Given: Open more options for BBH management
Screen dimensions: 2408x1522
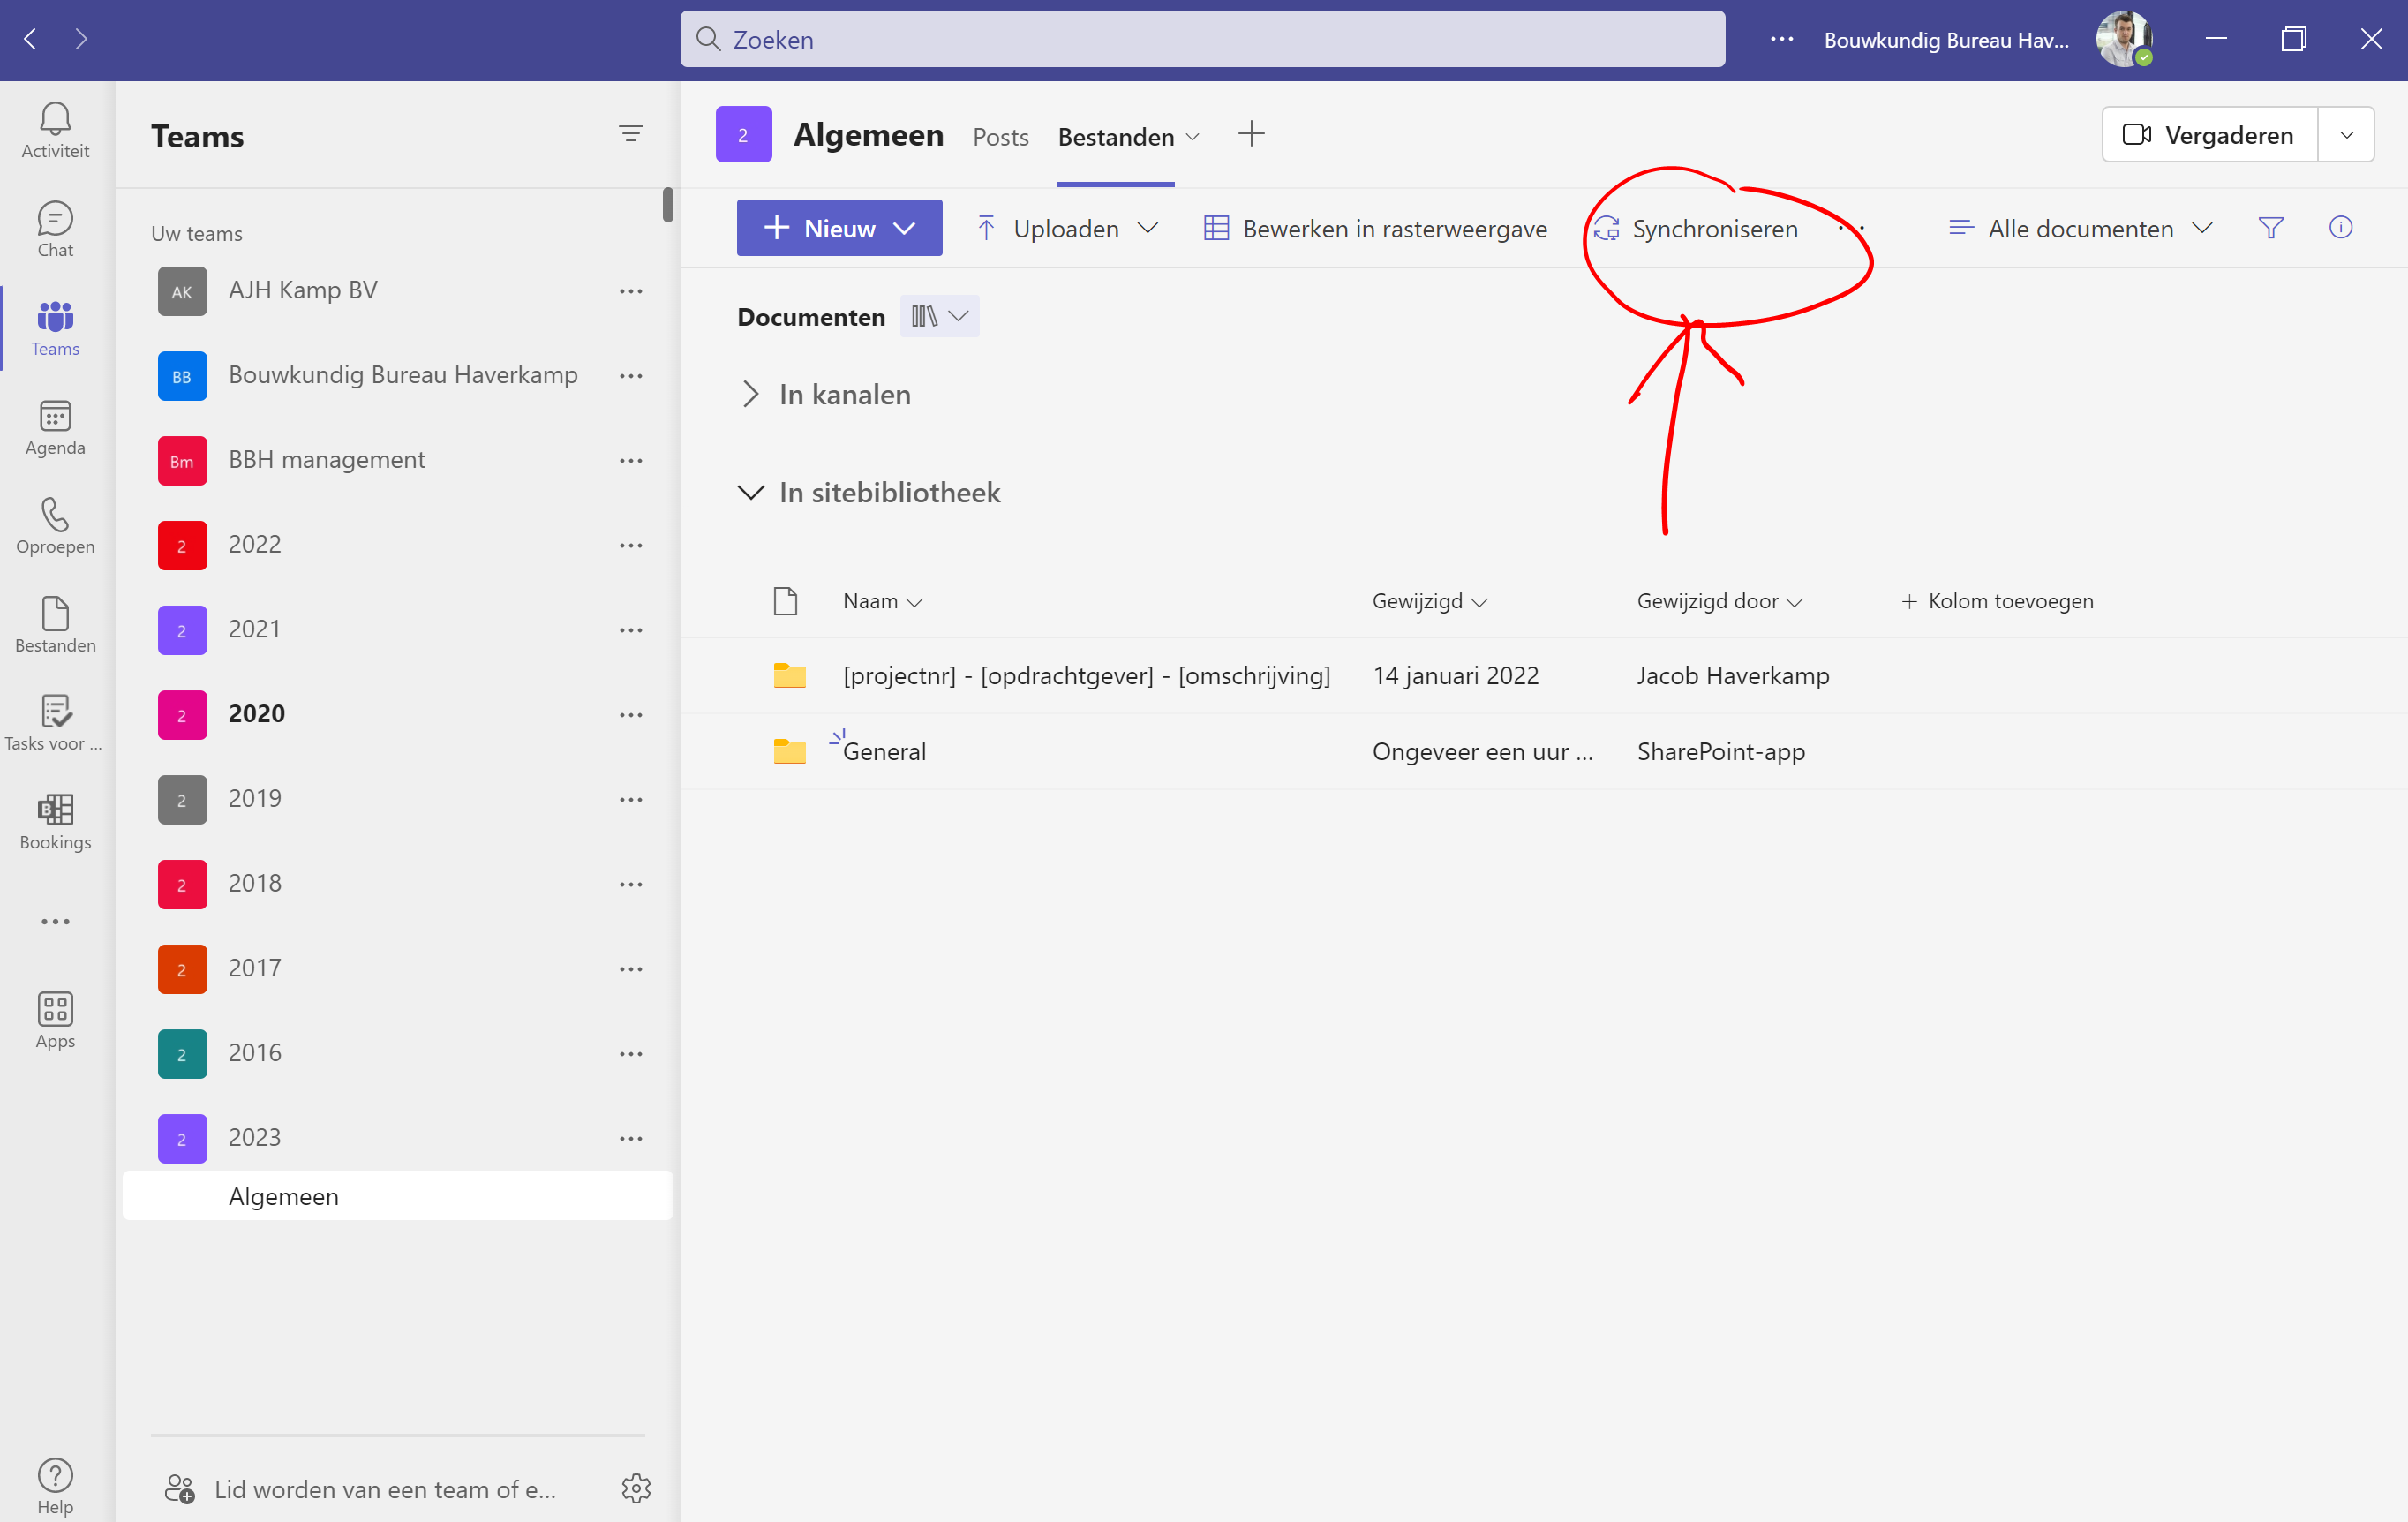Looking at the screenshot, I should pyautogui.click(x=631, y=461).
